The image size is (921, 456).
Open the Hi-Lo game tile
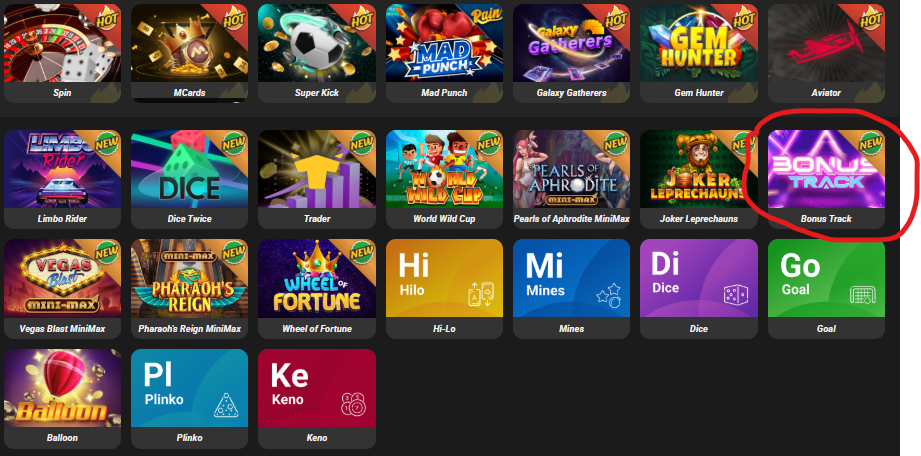(444, 289)
